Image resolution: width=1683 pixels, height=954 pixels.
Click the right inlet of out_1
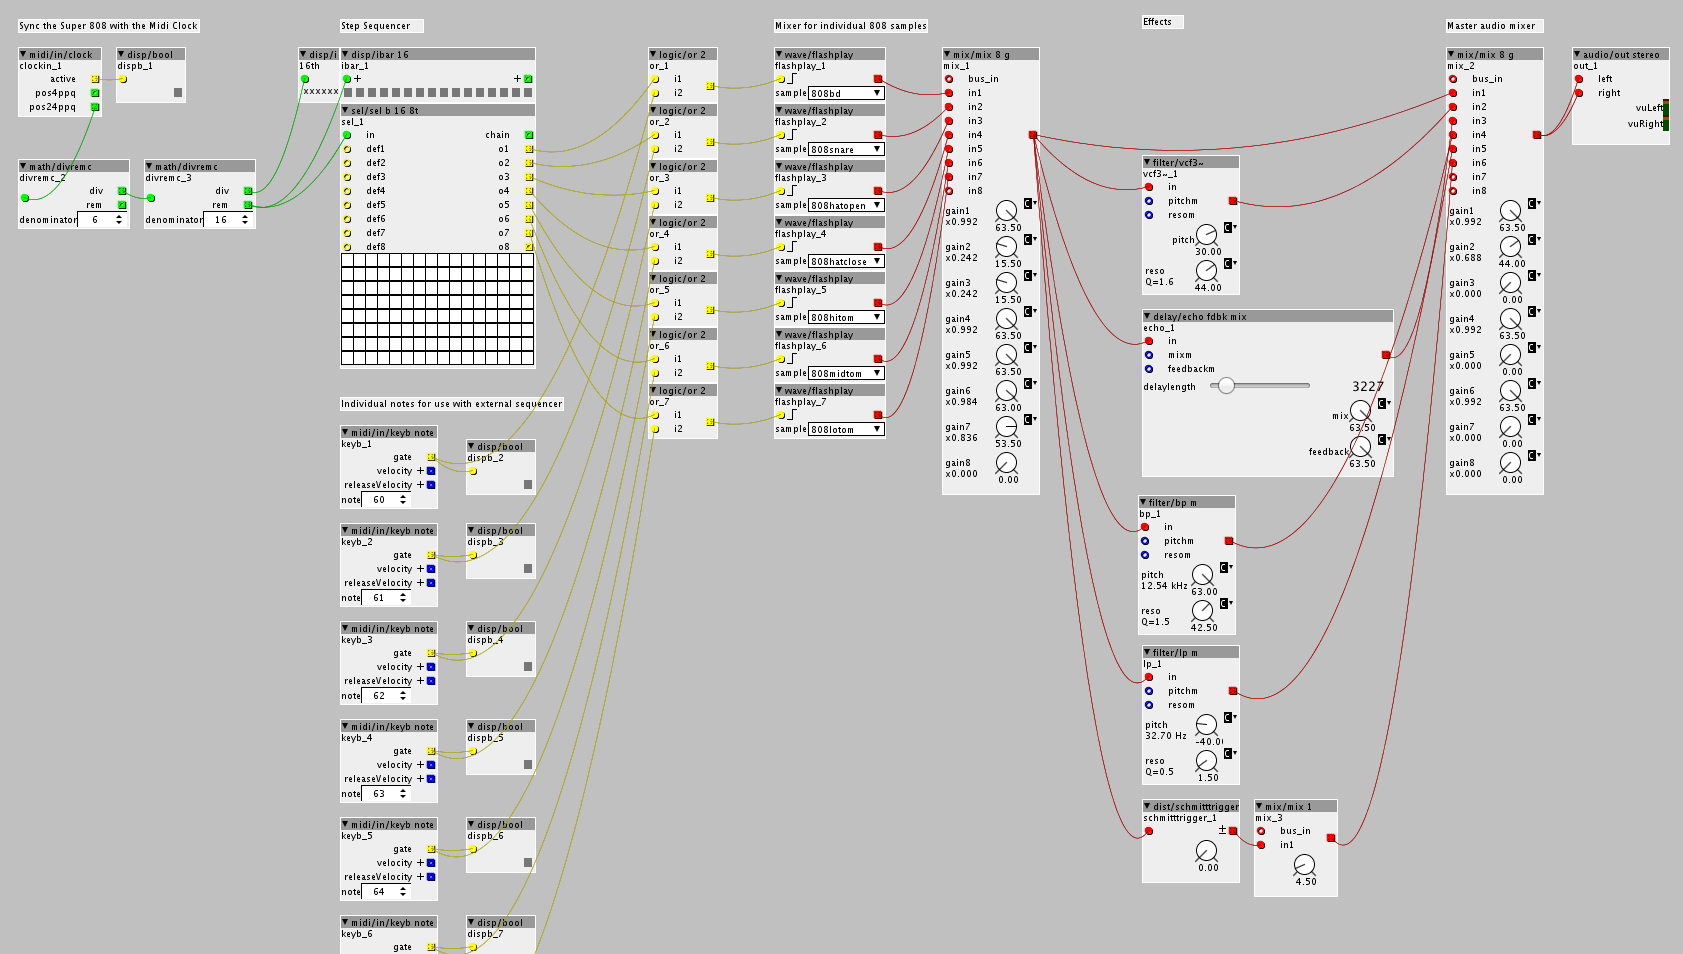coord(1579,93)
